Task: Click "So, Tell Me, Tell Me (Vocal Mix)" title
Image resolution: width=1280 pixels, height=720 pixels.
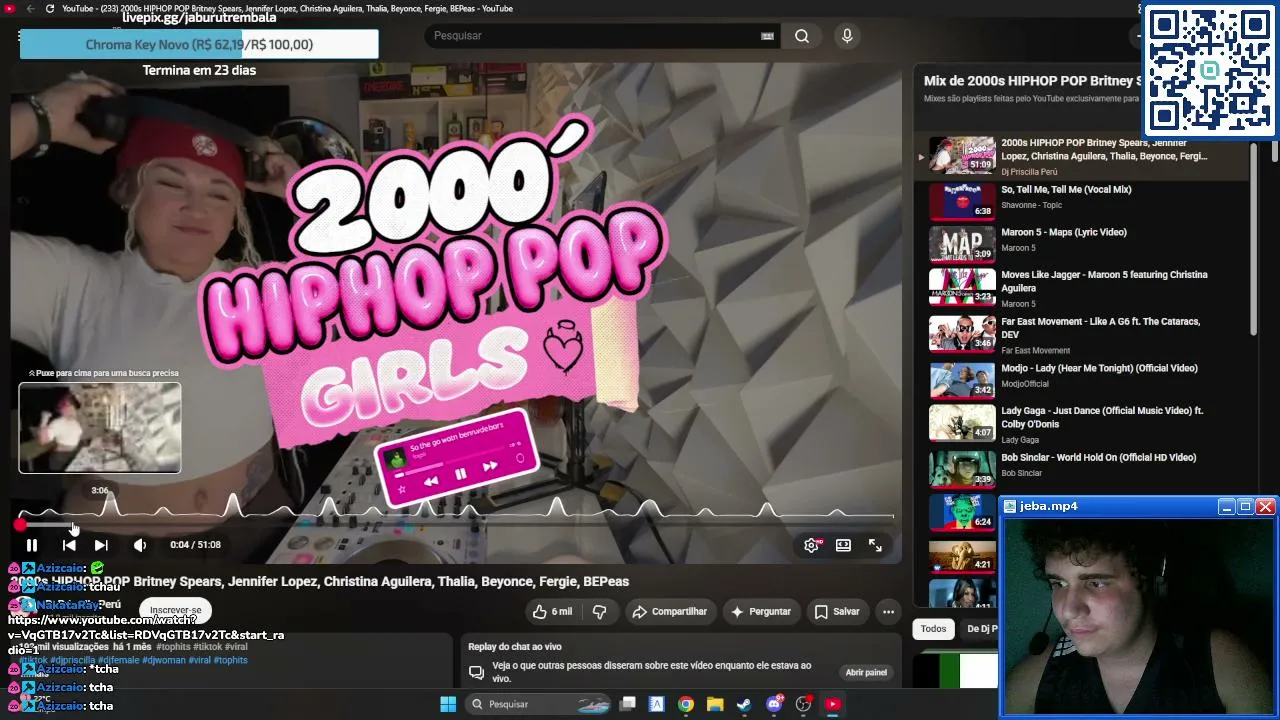Action: click(1066, 190)
